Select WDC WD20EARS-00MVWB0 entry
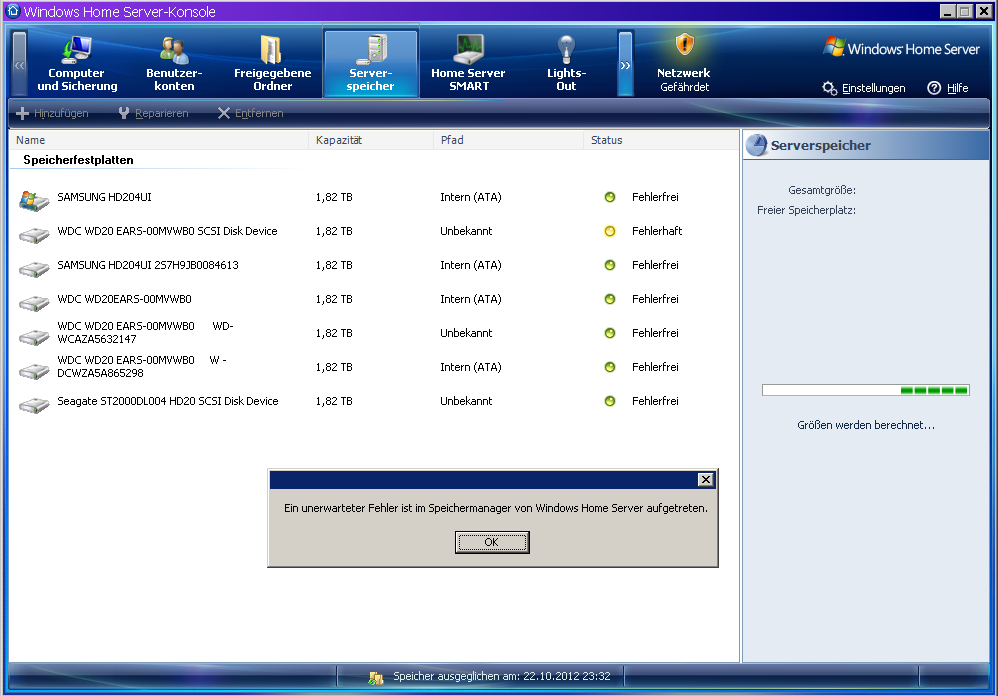This screenshot has height=696, width=998. 124,299
